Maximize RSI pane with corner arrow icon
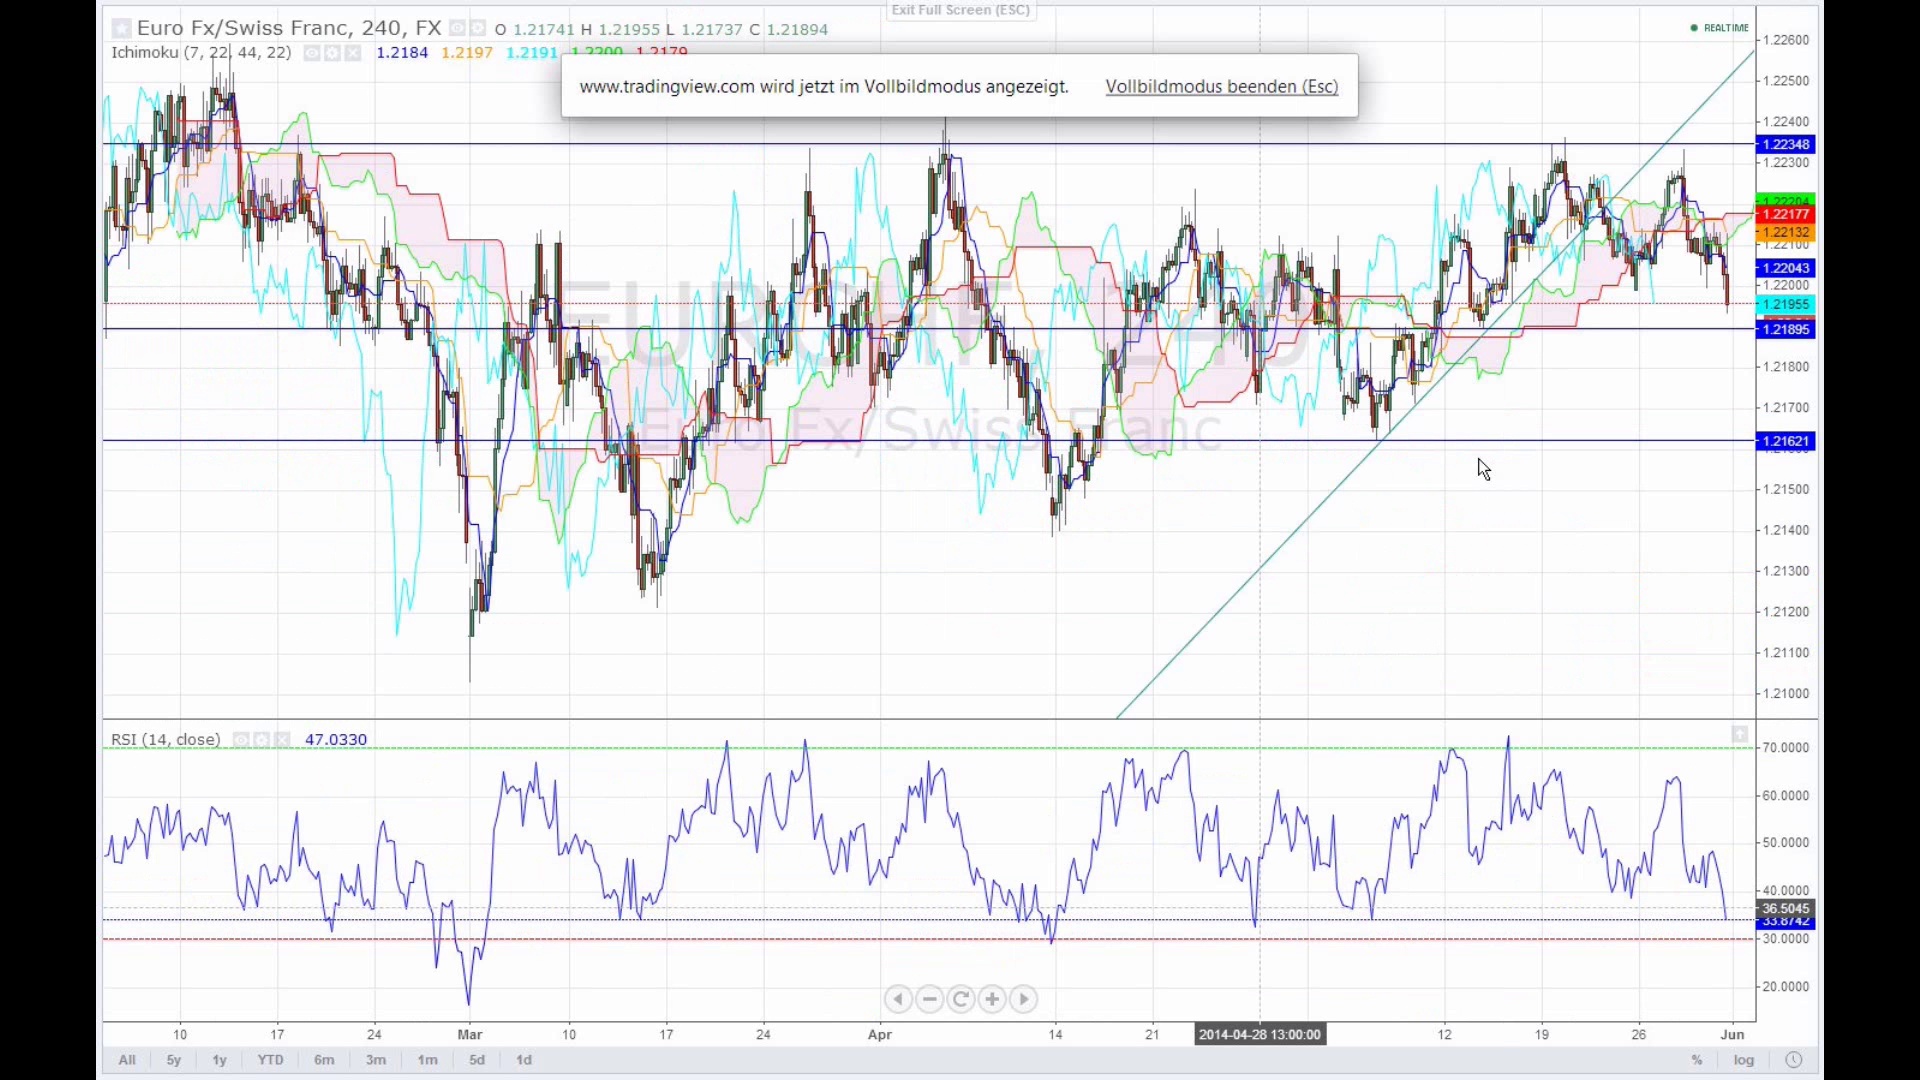Viewport: 1920px width, 1080px height. point(1740,735)
